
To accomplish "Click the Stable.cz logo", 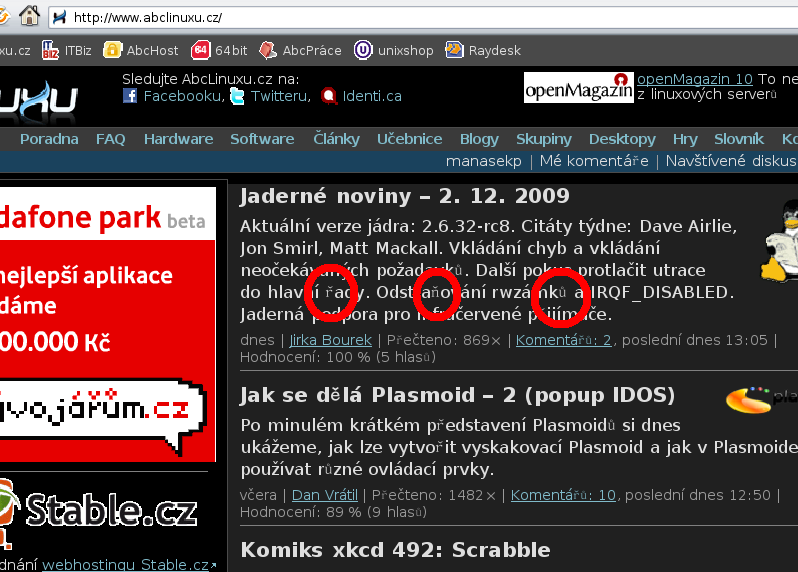I will pos(98,514).
